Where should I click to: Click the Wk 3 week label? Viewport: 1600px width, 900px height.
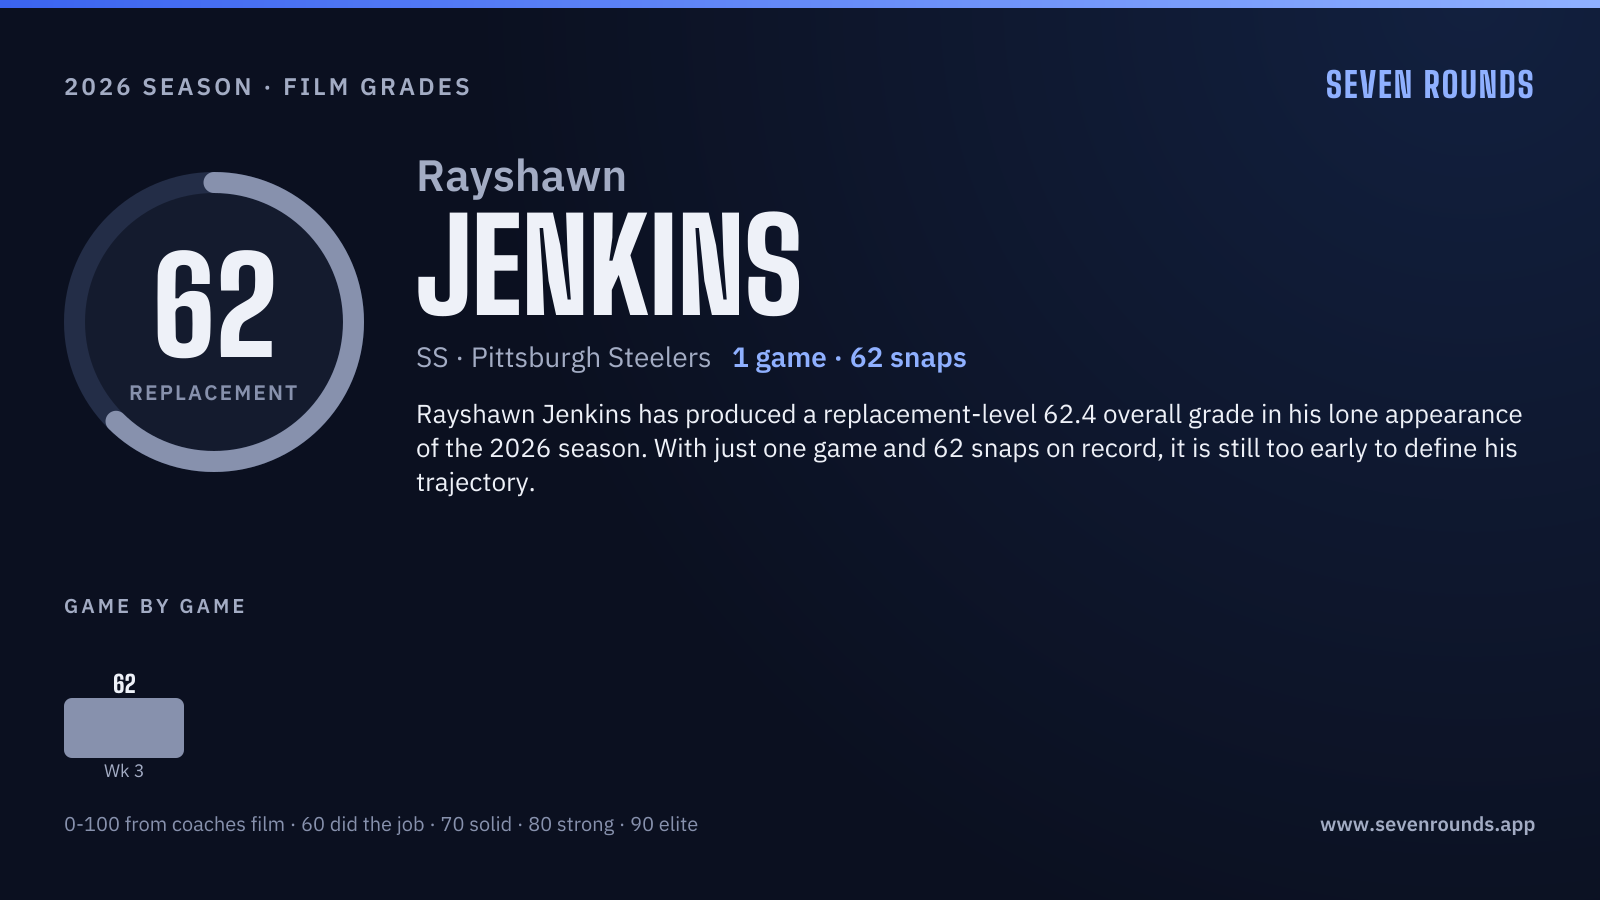point(124,771)
